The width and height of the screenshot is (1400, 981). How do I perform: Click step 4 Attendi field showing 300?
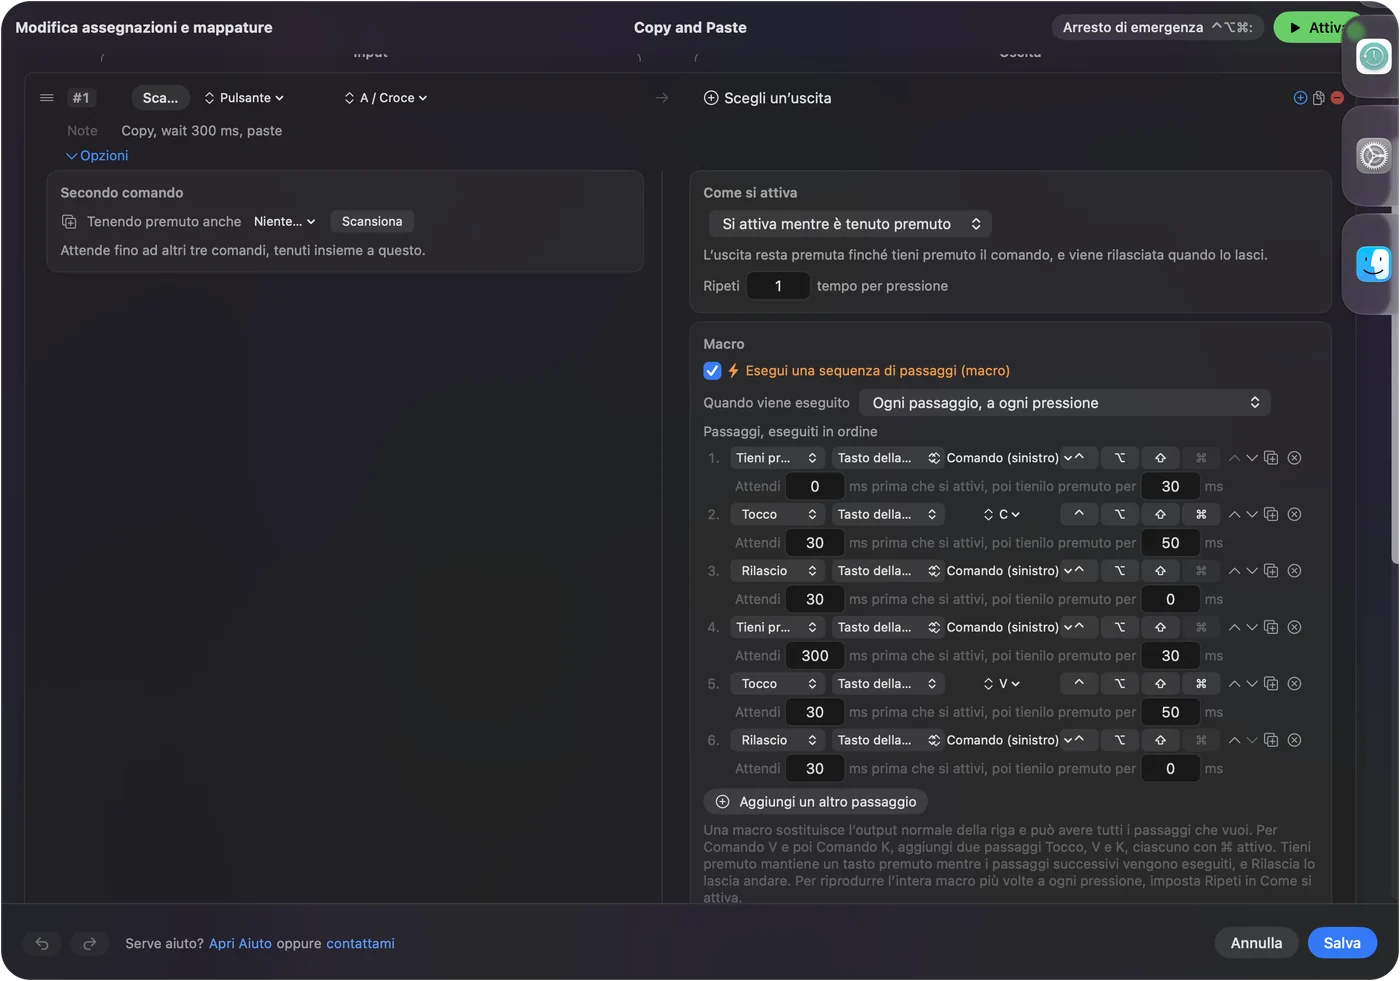[x=815, y=656]
